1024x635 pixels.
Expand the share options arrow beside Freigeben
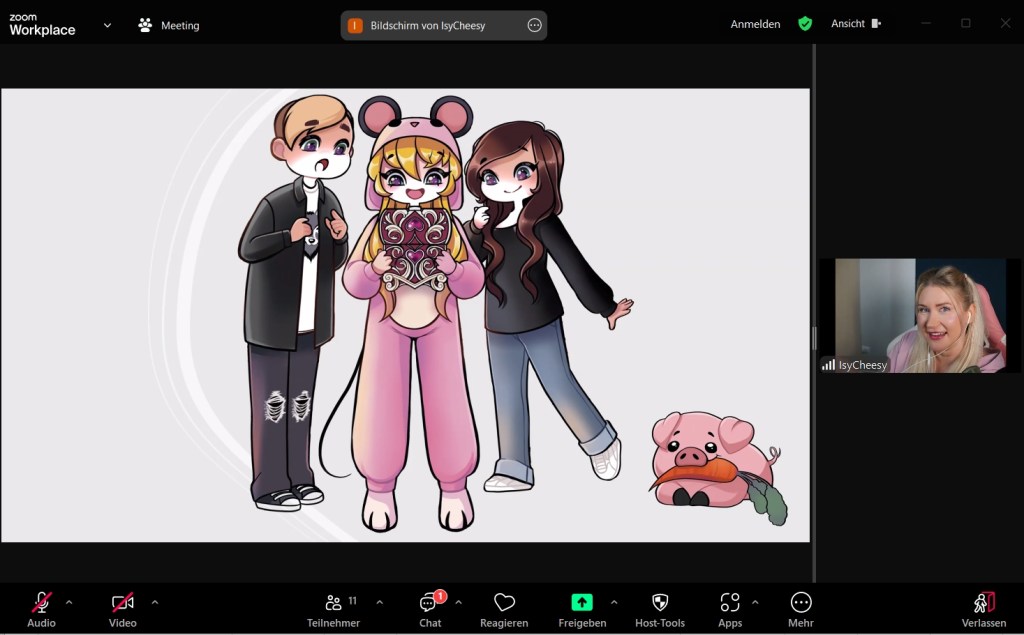click(613, 602)
